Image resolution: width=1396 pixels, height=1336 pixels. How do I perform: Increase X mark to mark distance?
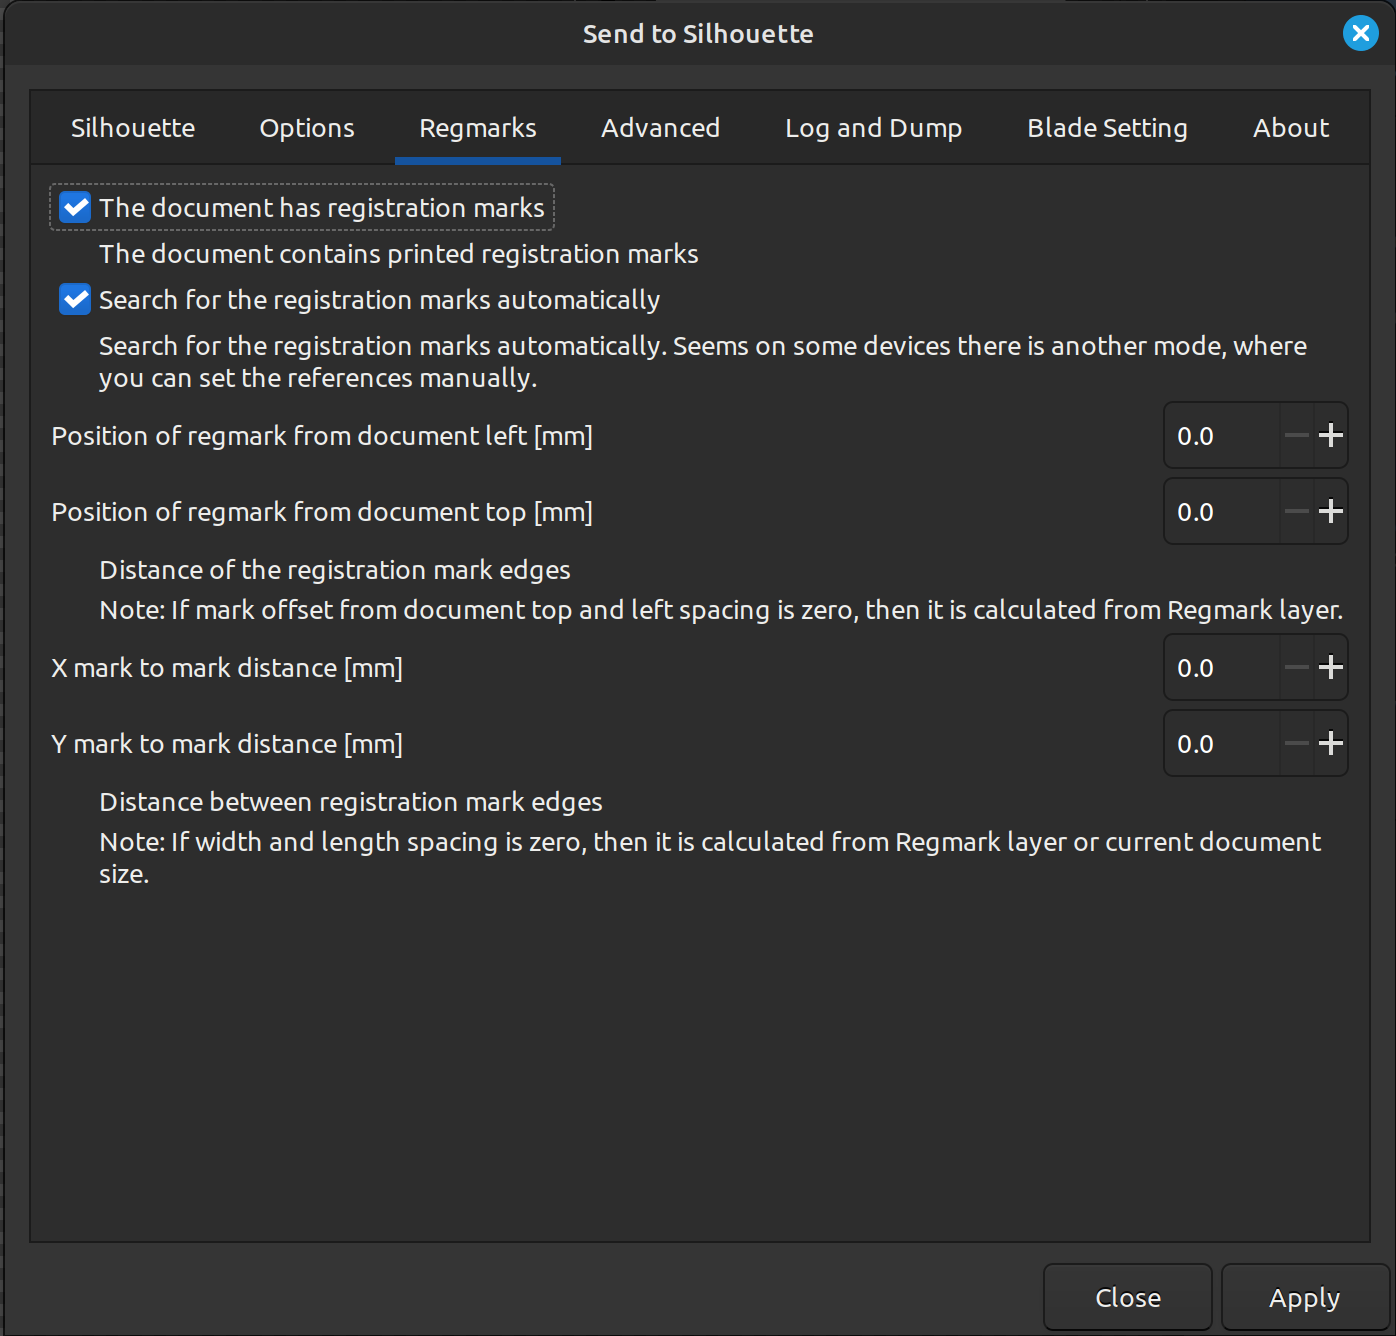point(1330,667)
